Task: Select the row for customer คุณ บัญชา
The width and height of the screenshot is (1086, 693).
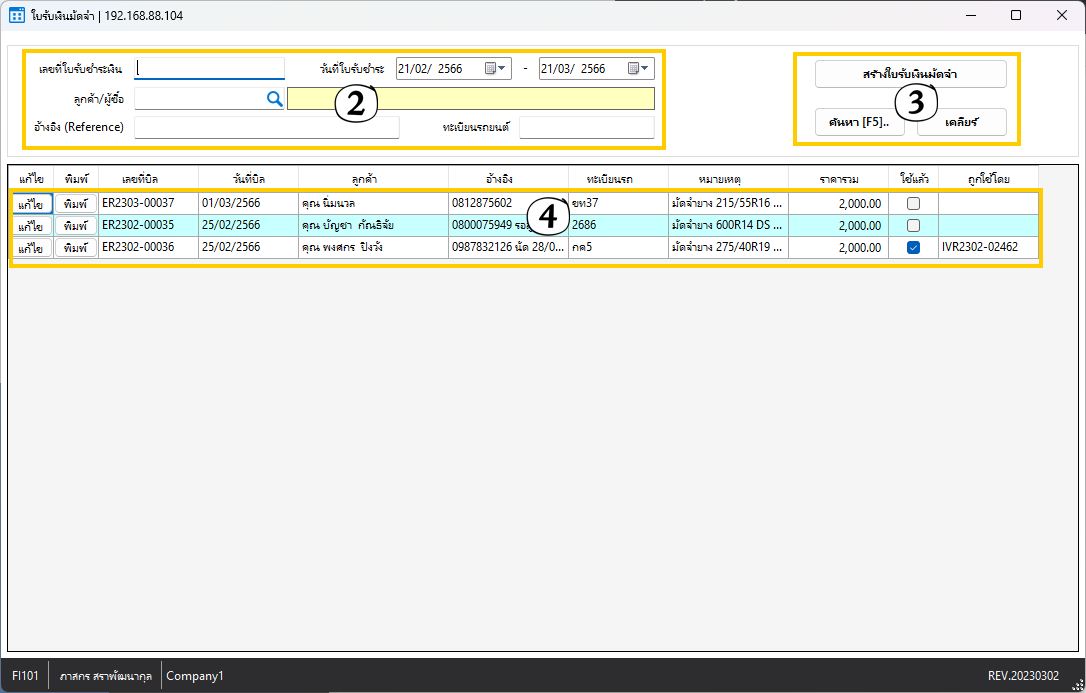Action: [x=370, y=225]
